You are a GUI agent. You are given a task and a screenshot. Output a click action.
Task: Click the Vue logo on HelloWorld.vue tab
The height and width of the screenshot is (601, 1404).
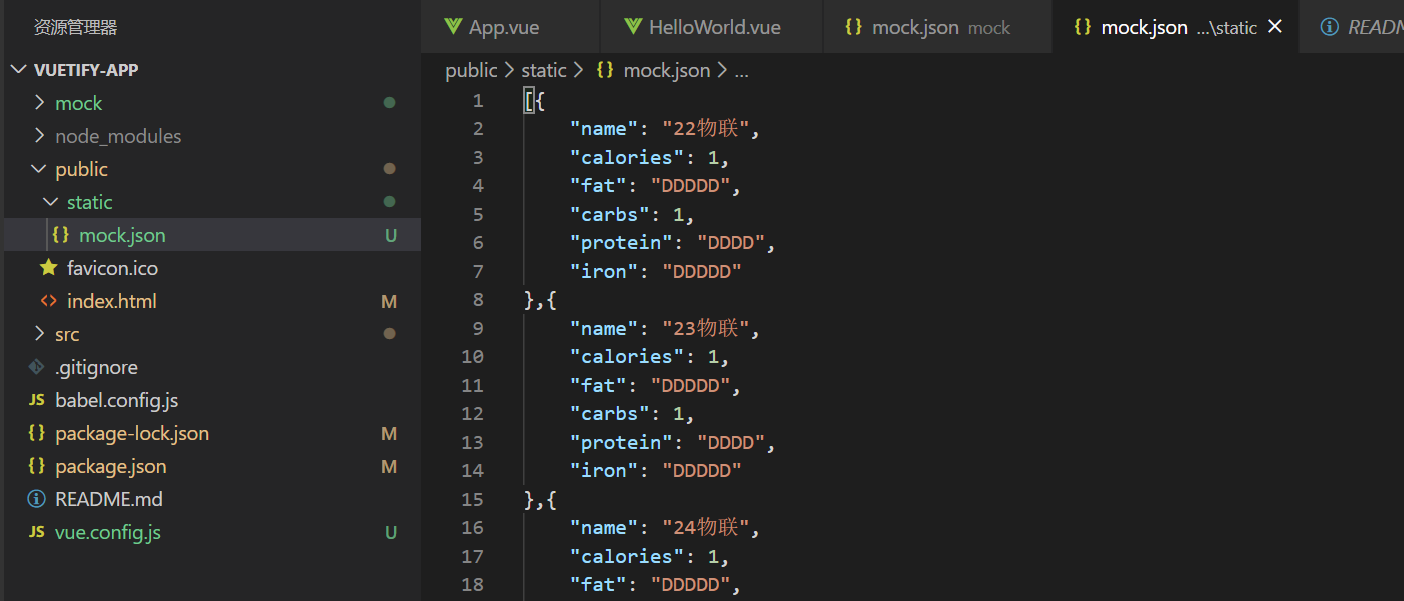(x=633, y=27)
